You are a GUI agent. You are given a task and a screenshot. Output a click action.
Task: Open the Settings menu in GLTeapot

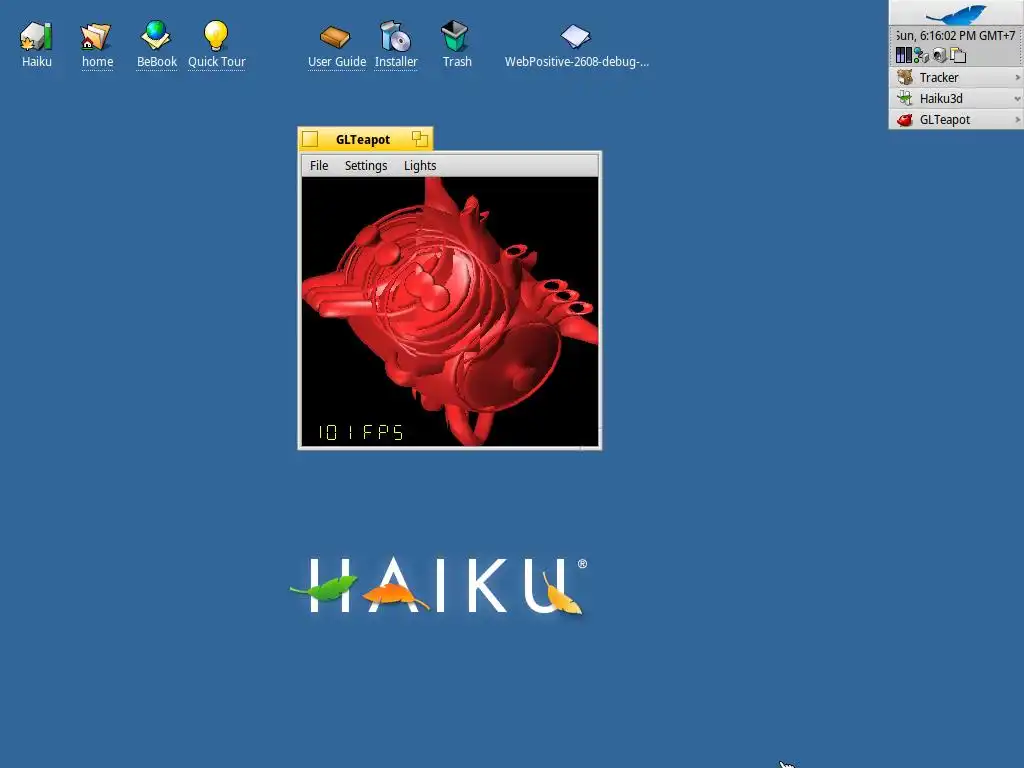(x=366, y=165)
